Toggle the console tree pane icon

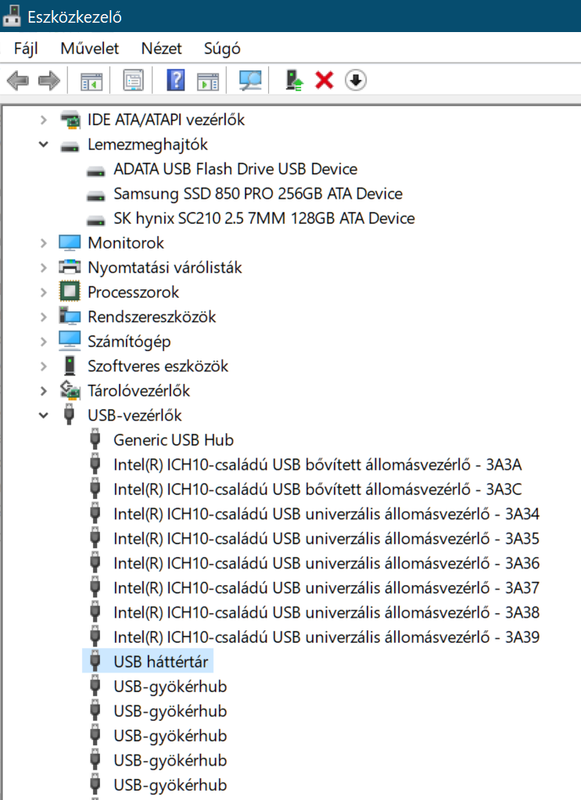[x=91, y=81]
